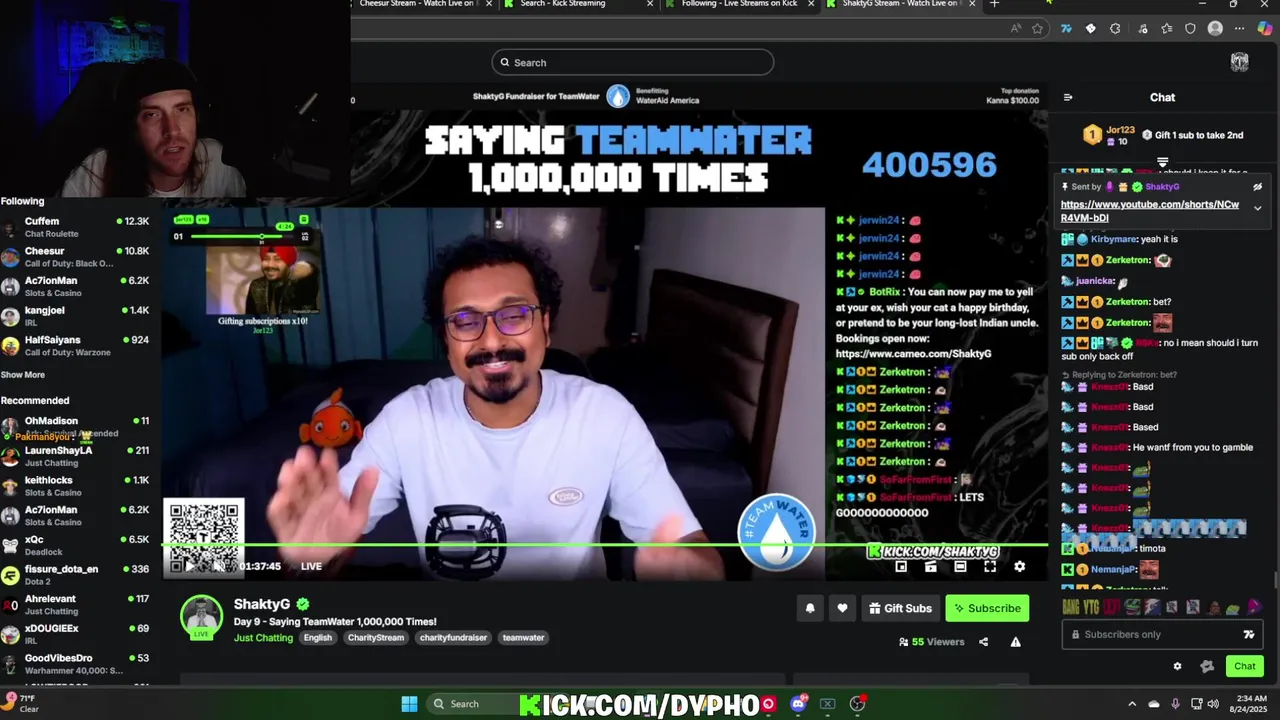Select the English tag
1280x720 pixels.
click(318, 638)
